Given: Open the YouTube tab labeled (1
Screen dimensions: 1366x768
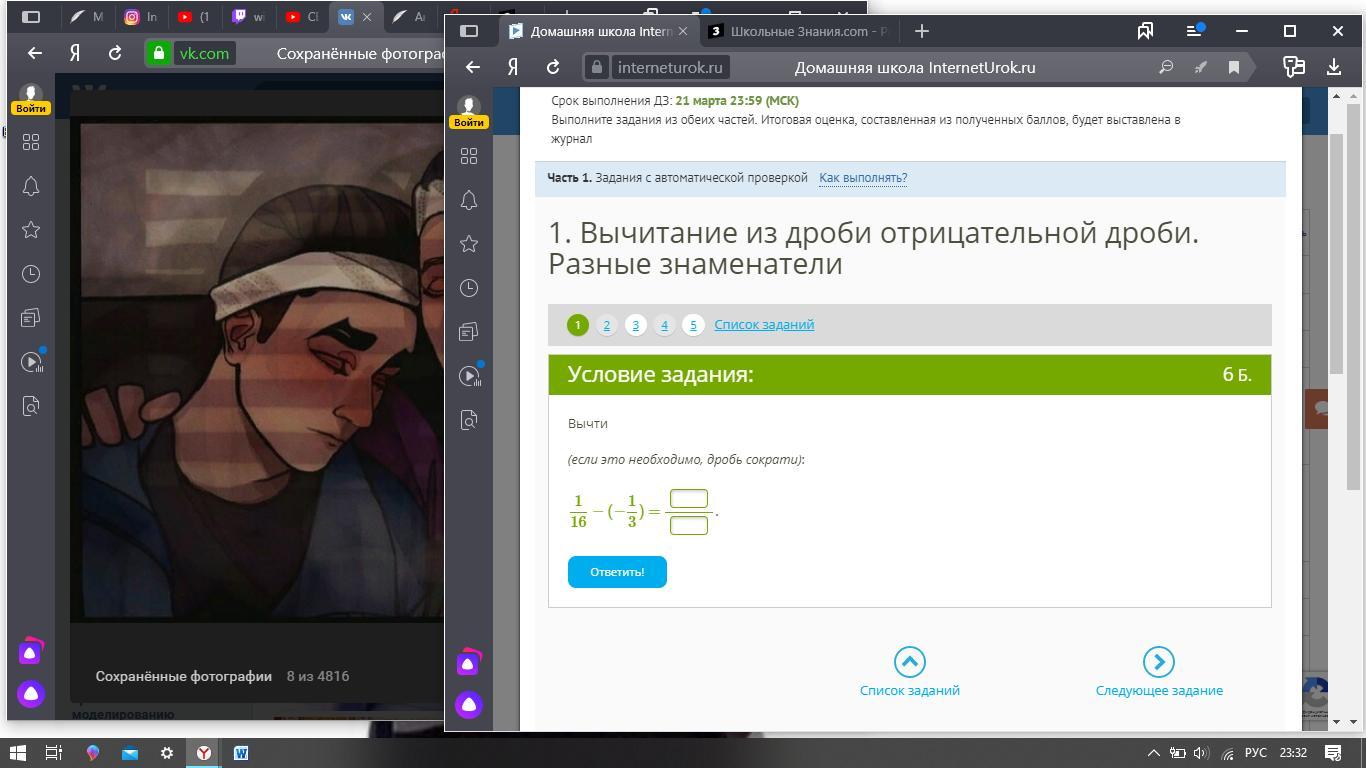Looking at the screenshot, I should point(195,17).
